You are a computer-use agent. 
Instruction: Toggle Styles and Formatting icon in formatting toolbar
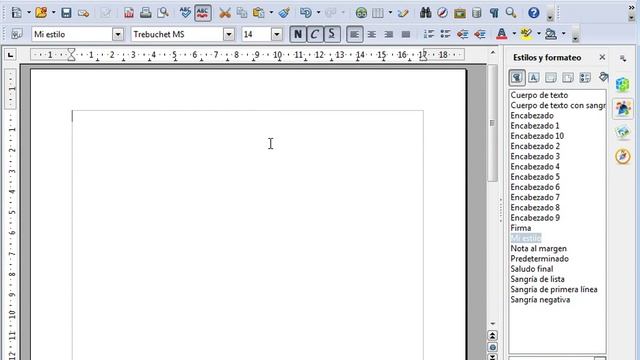[16, 34]
